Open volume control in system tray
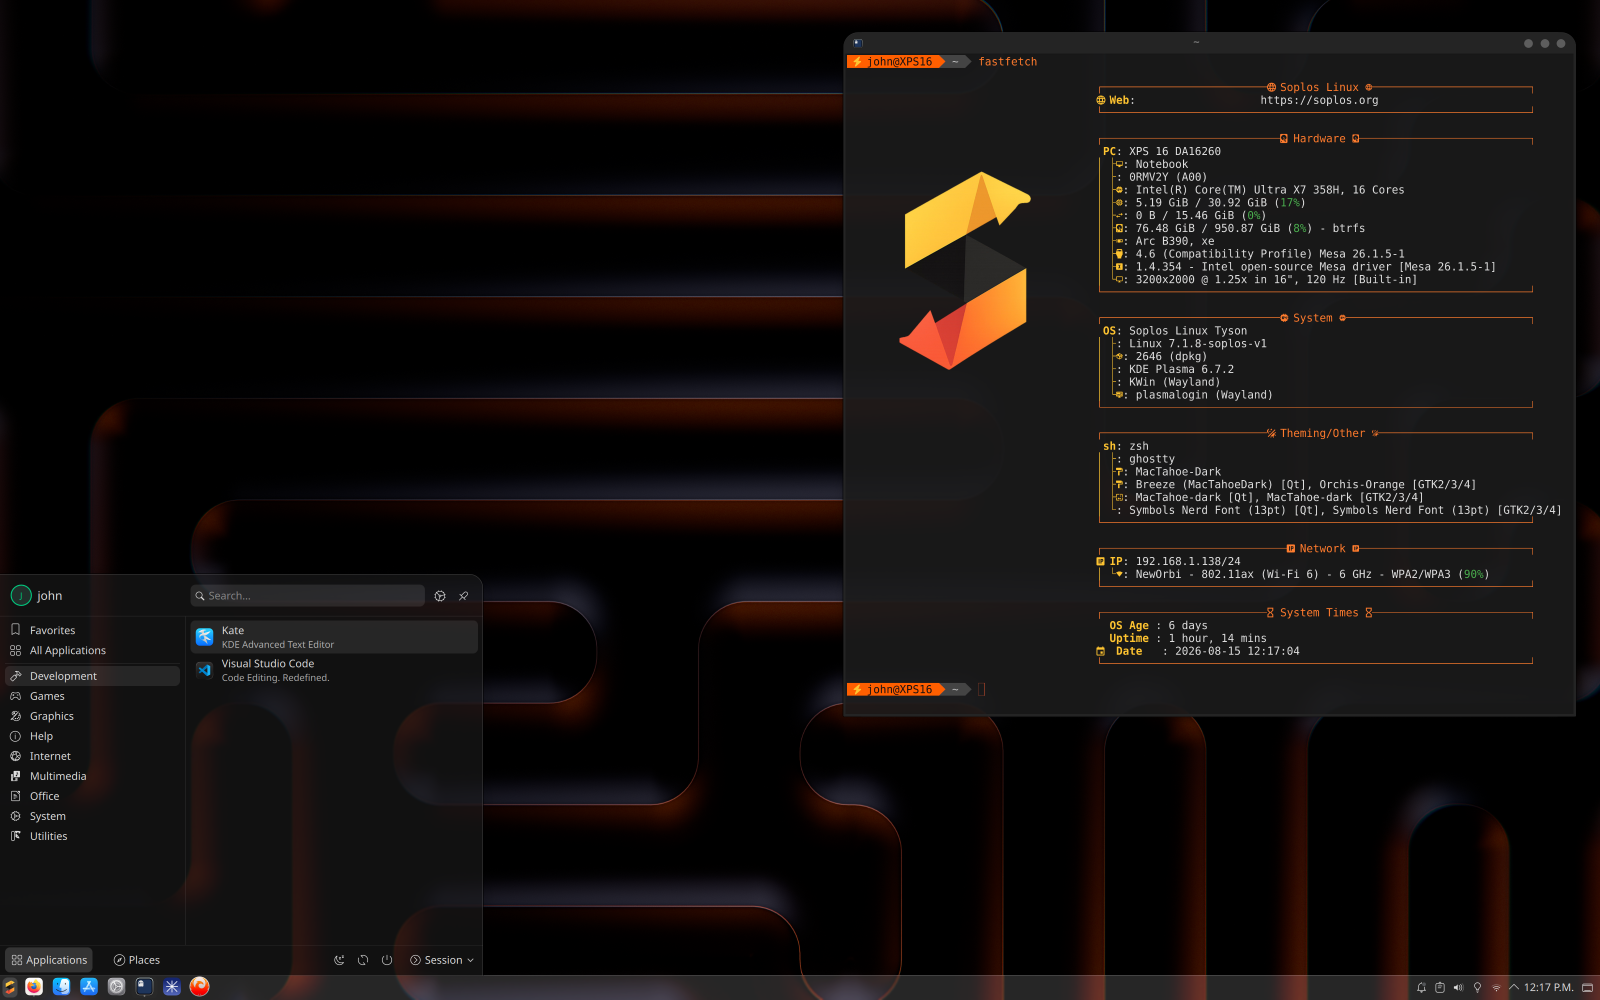1600x1000 pixels. click(1458, 988)
